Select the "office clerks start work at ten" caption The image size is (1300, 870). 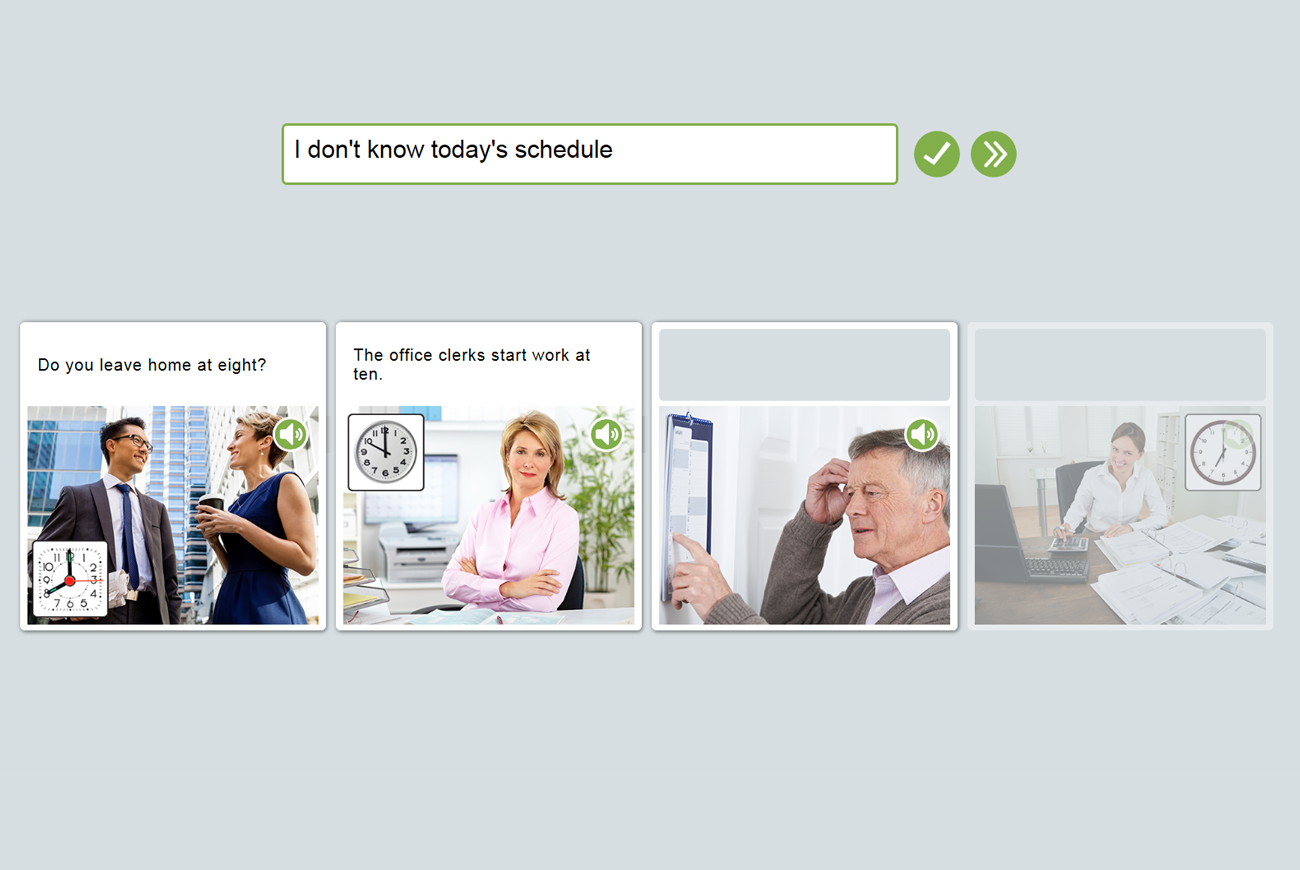click(x=472, y=364)
